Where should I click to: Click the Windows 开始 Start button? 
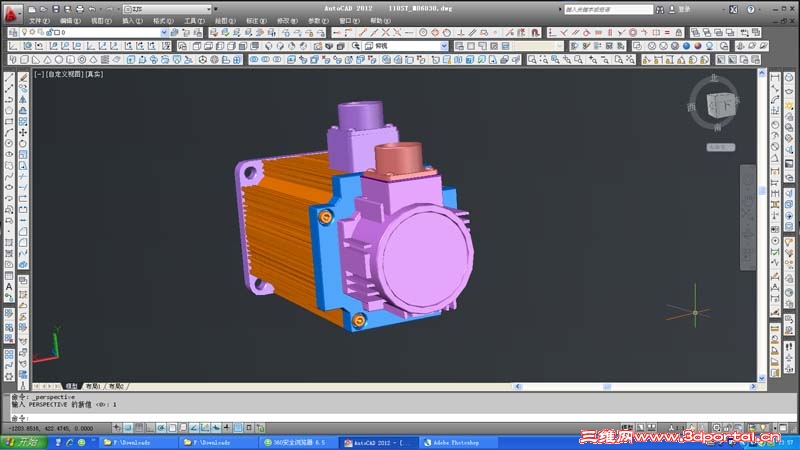(x=23, y=442)
